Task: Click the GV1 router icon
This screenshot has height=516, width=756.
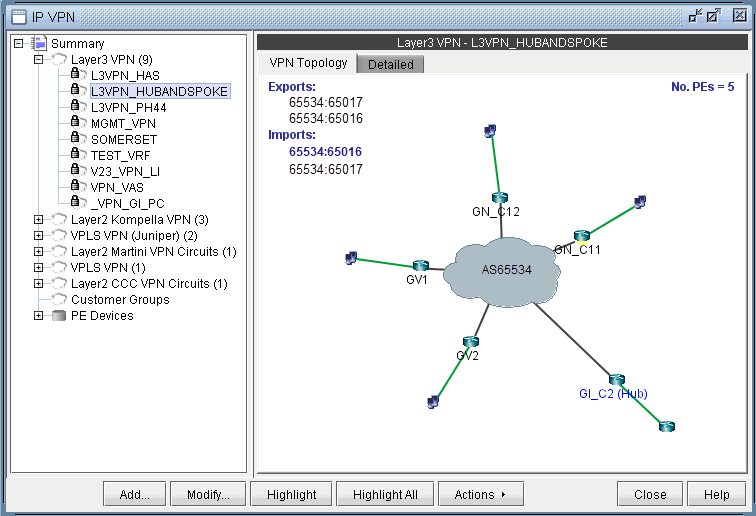Action: [x=420, y=266]
